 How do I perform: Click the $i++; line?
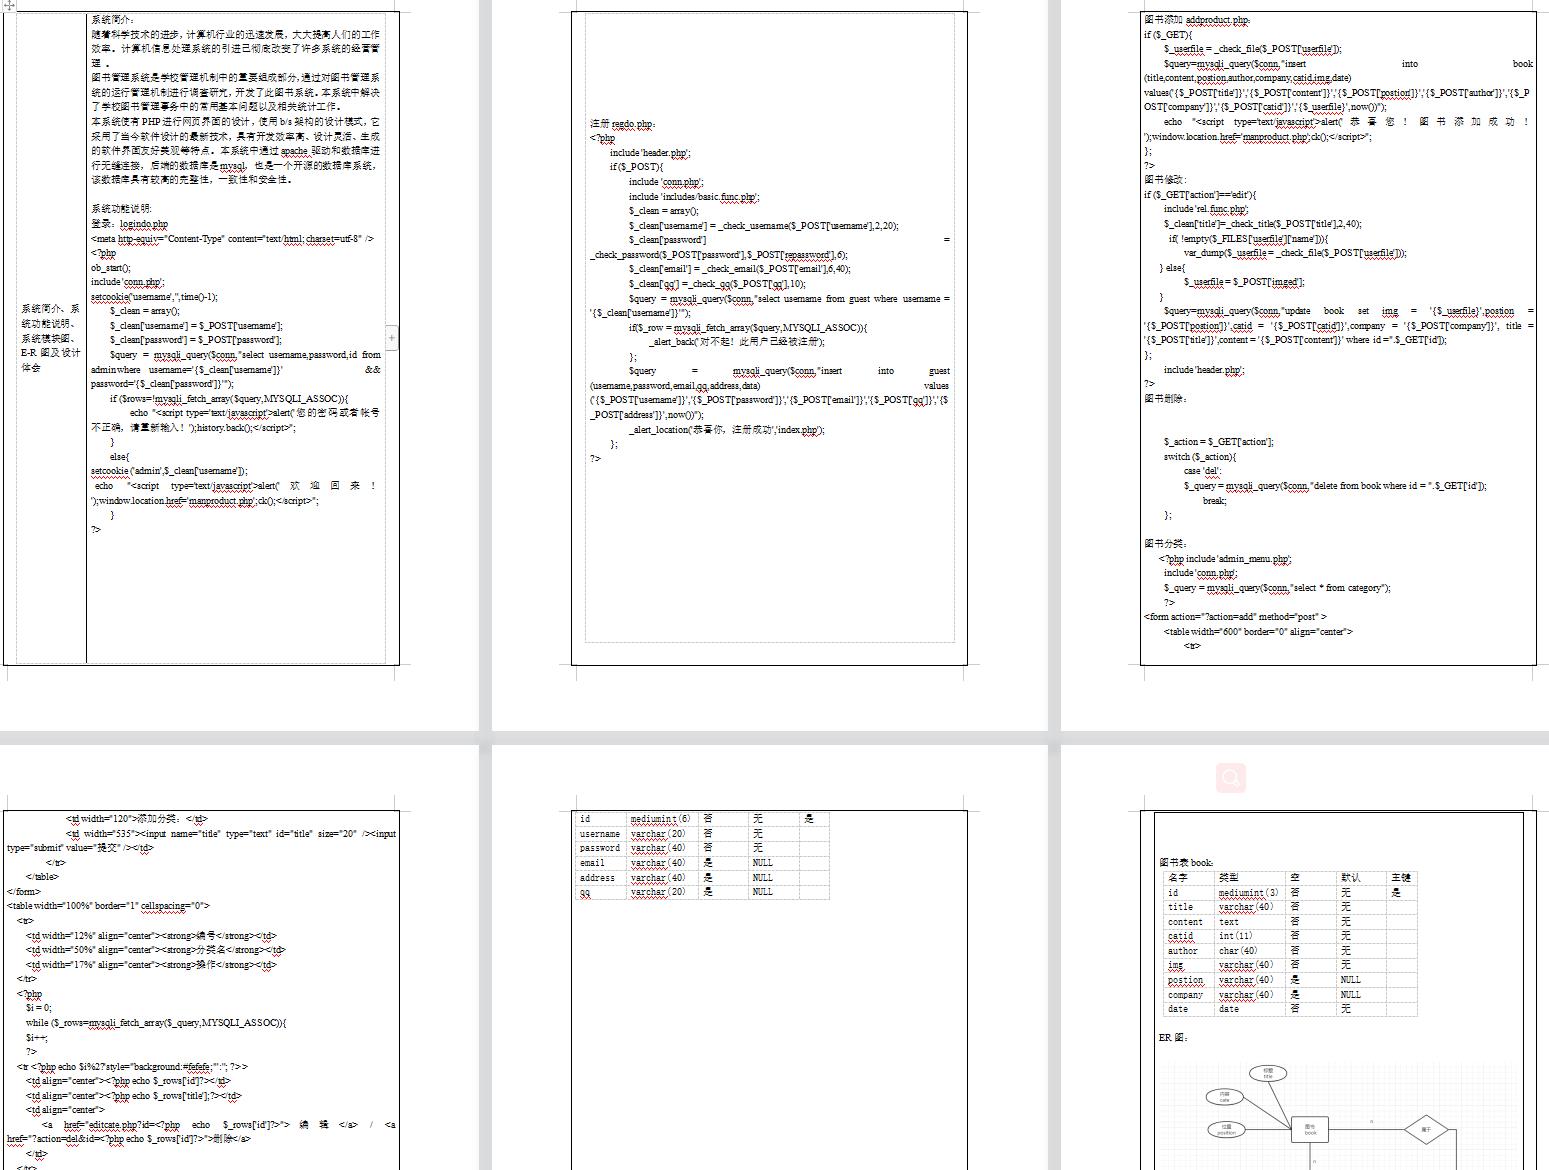click(x=36, y=1038)
